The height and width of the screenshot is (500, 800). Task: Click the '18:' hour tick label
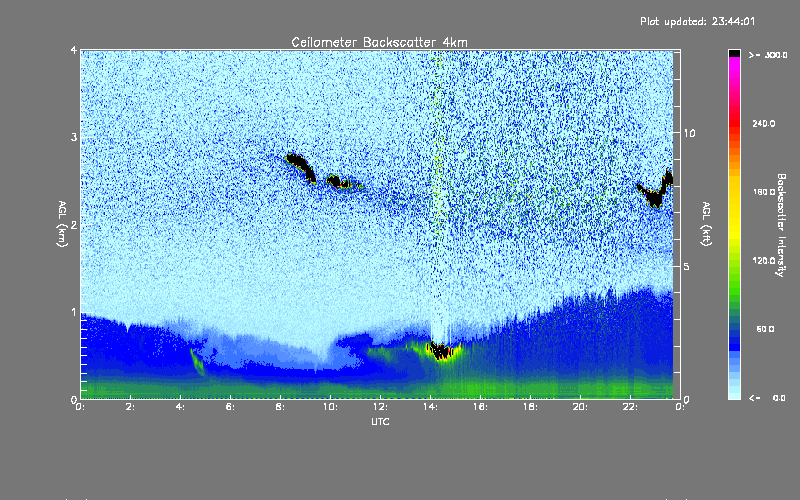pos(531,407)
